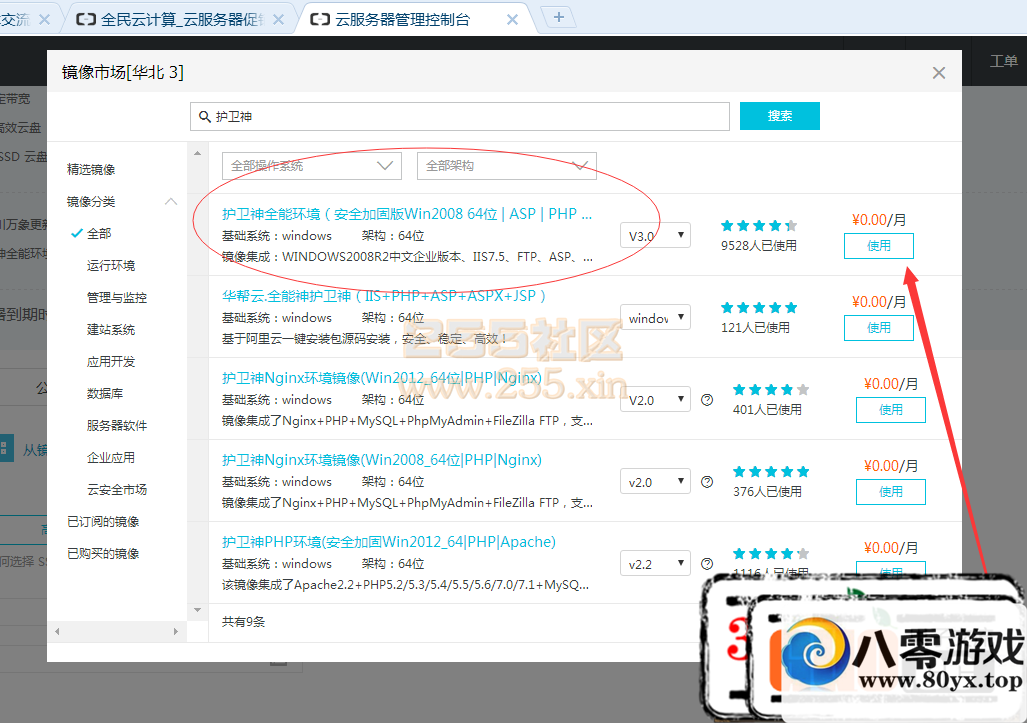Click star rating of 护卫神全能环境 image
This screenshot has width=1027, height=723.
point(759,226)
